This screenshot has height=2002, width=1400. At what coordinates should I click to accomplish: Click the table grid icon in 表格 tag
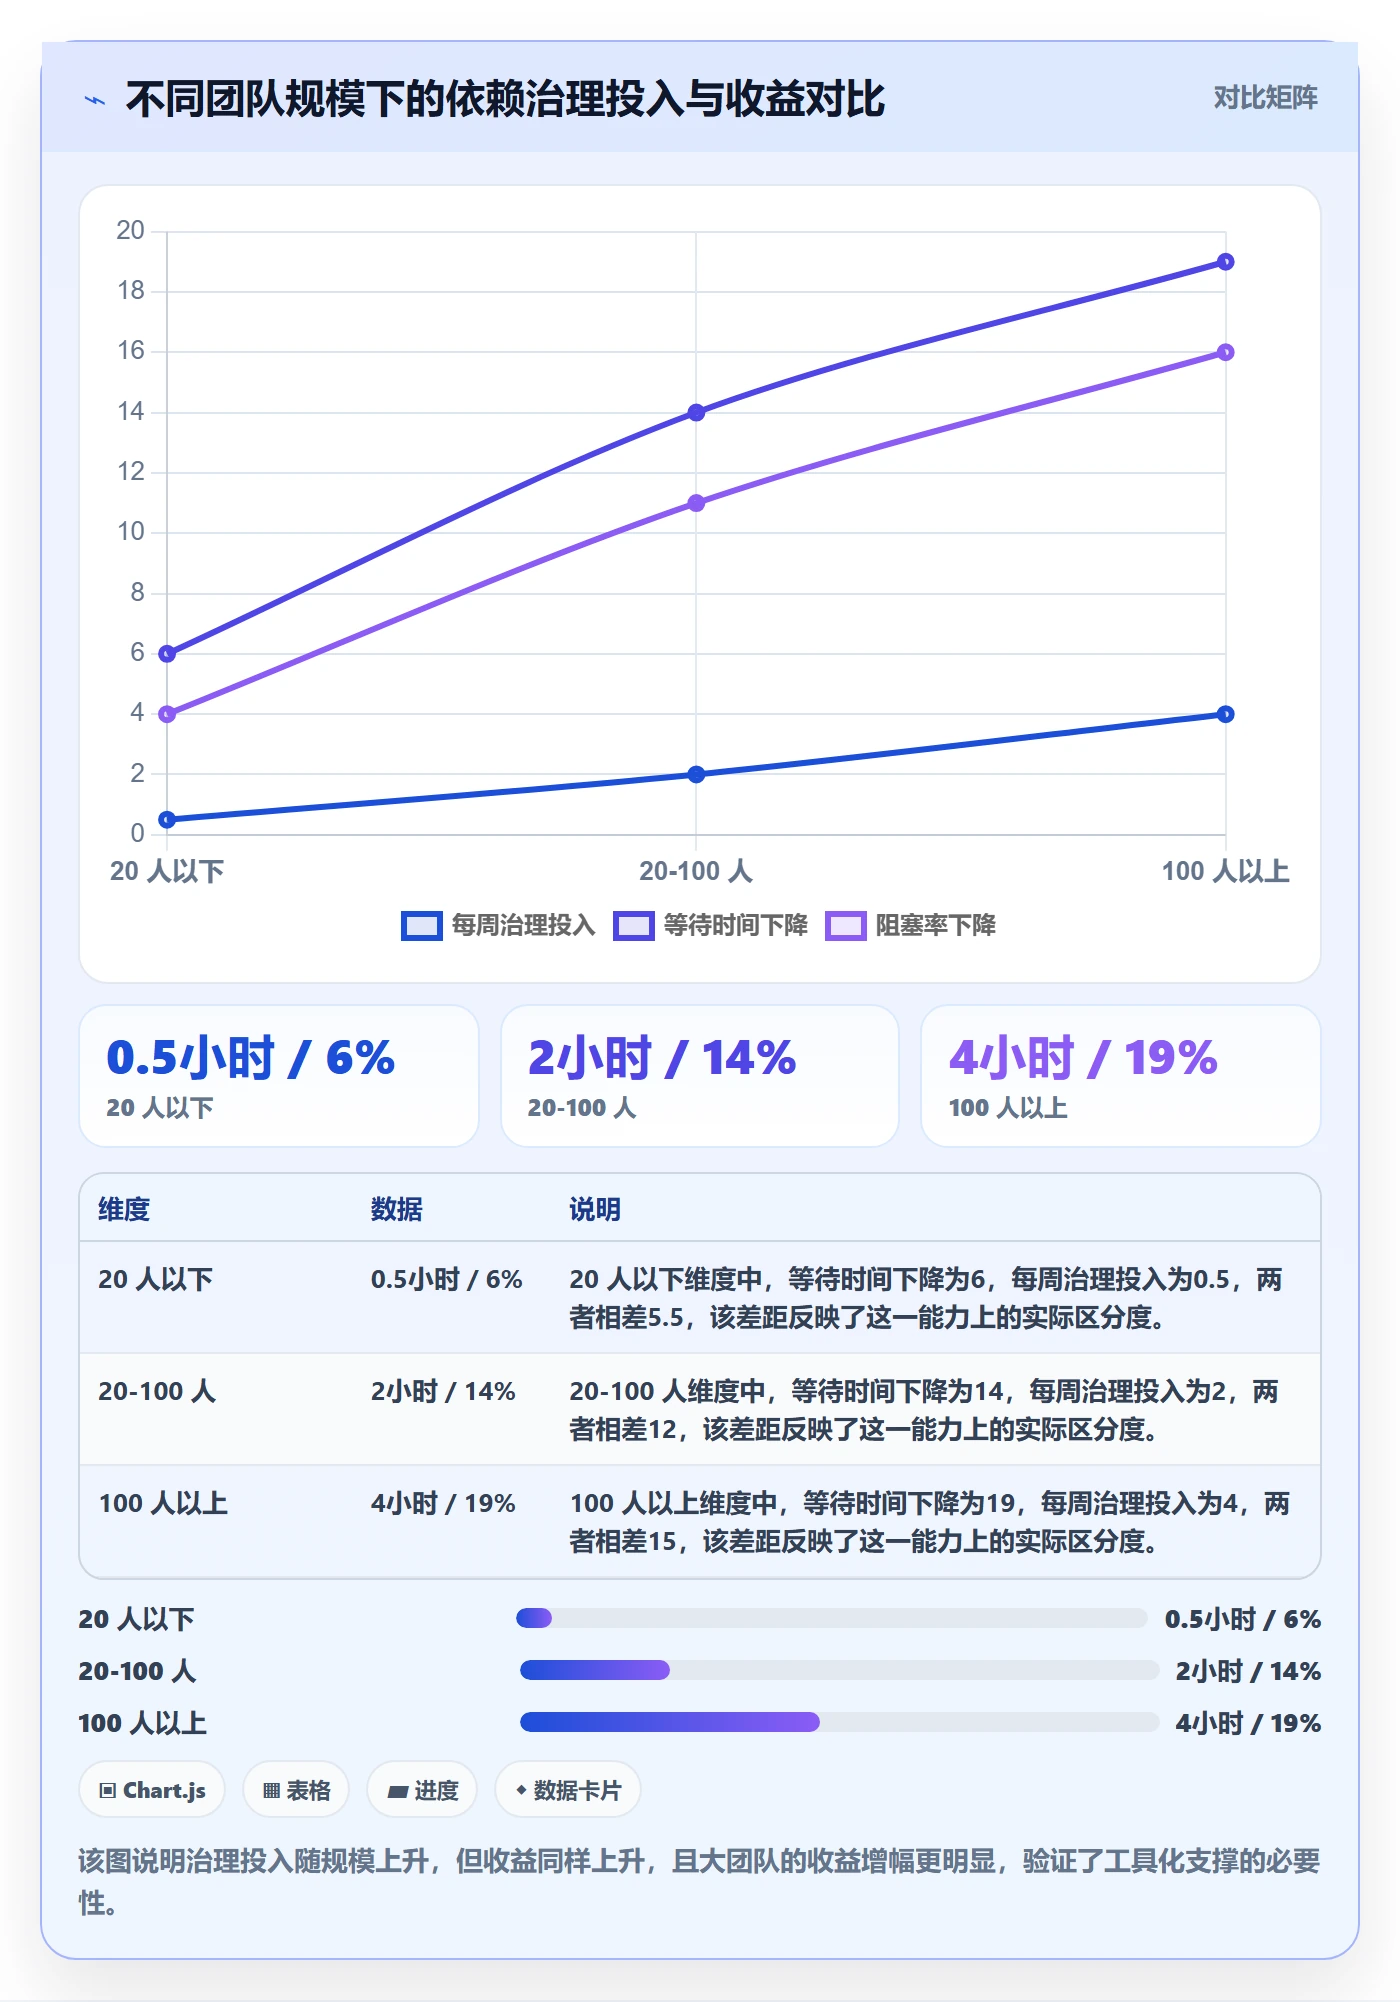click(271, 1791)
